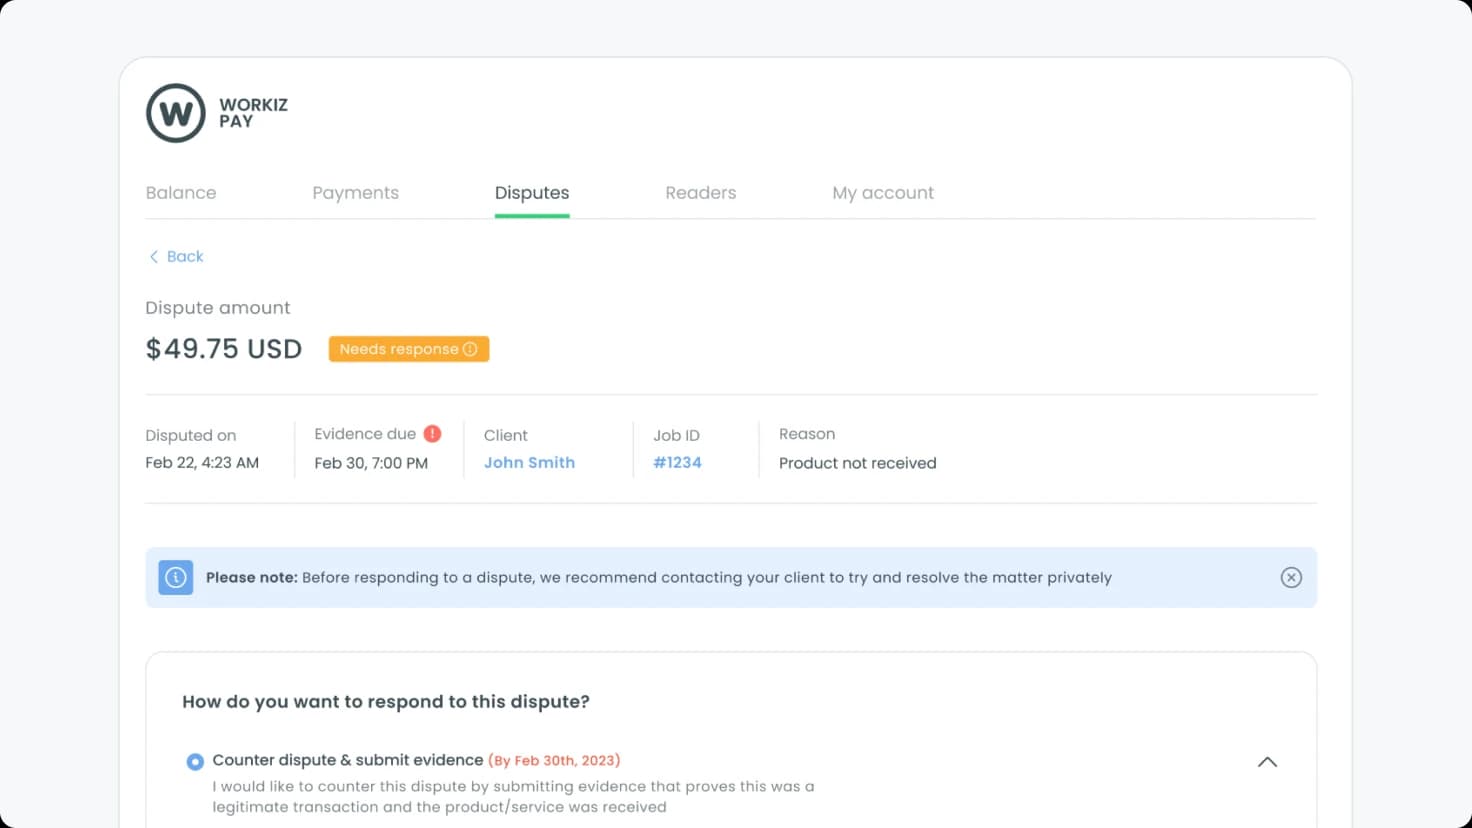Click the Please note recommendation text
The image size is (1472, 828).
pyautogui.click(x=659, y=577)
